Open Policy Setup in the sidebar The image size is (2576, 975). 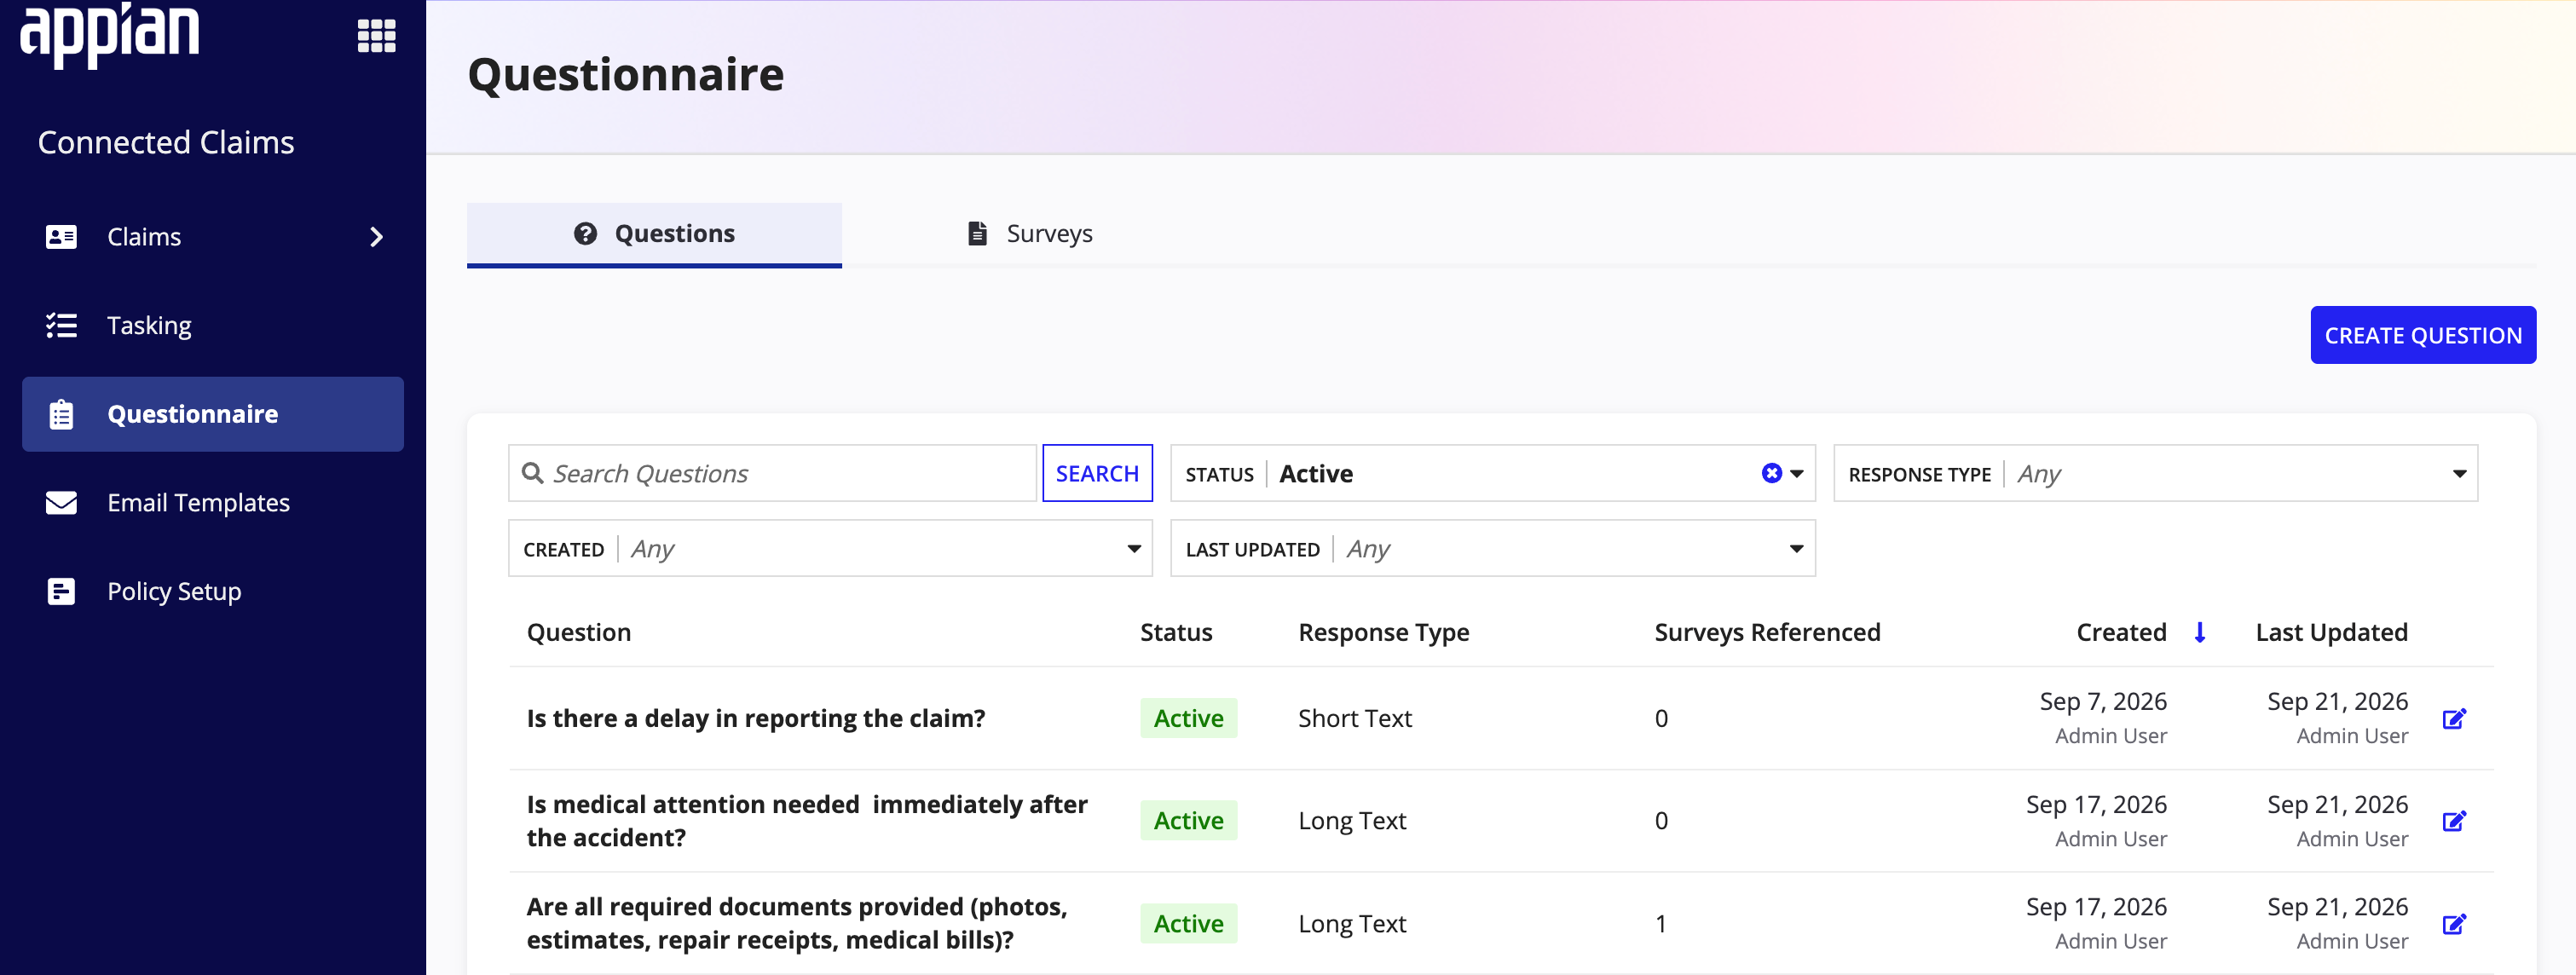point(213,591)
